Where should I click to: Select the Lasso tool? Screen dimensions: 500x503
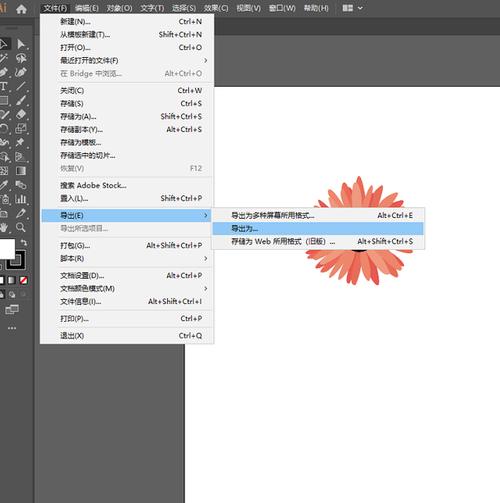pos(21,59)
